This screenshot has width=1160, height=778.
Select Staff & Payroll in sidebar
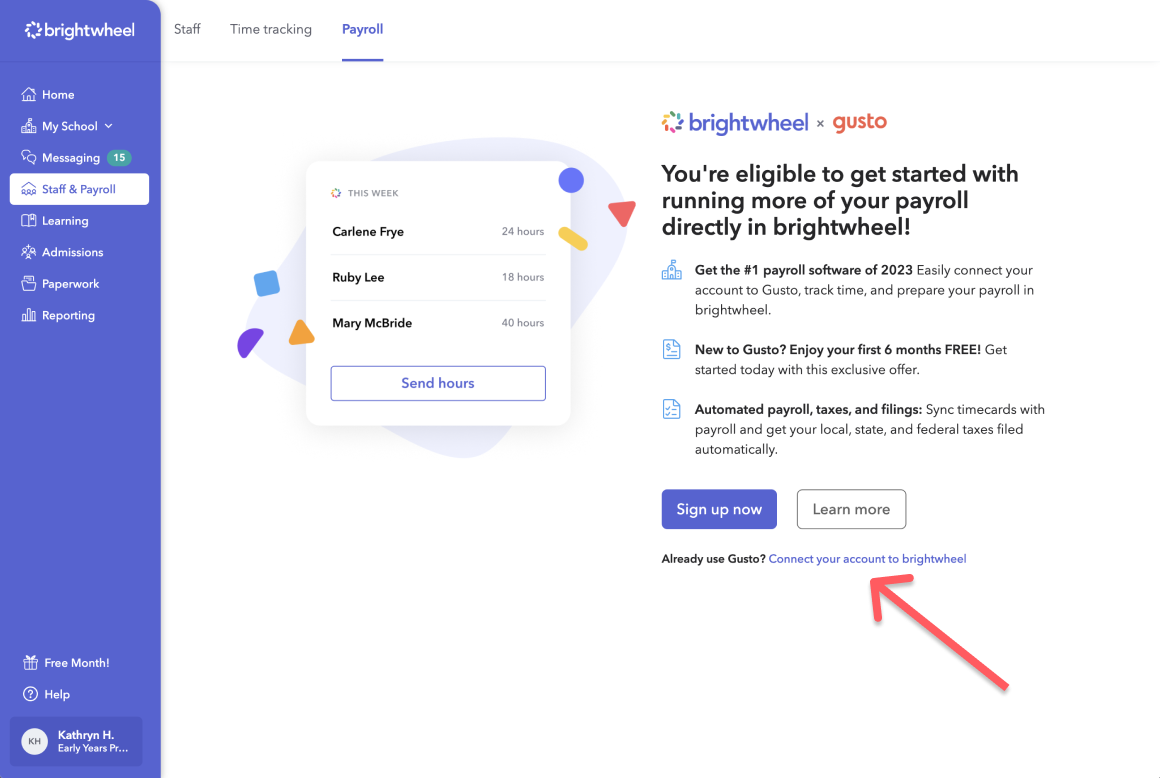point(79,189)
